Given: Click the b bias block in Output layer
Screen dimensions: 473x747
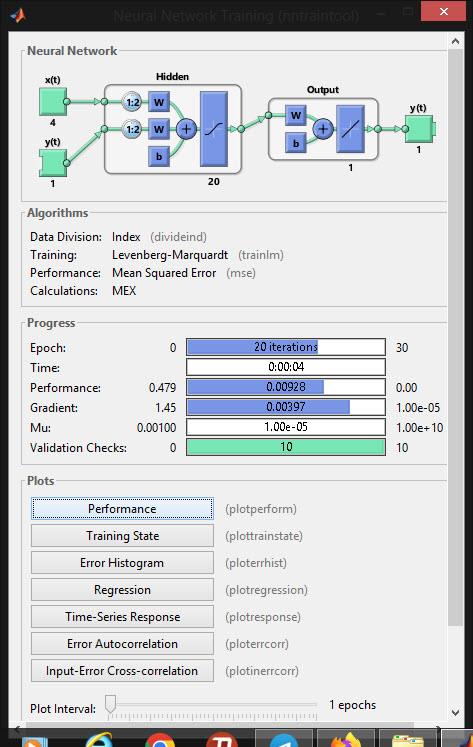Looking at the screenshot, I should point(296,143).
